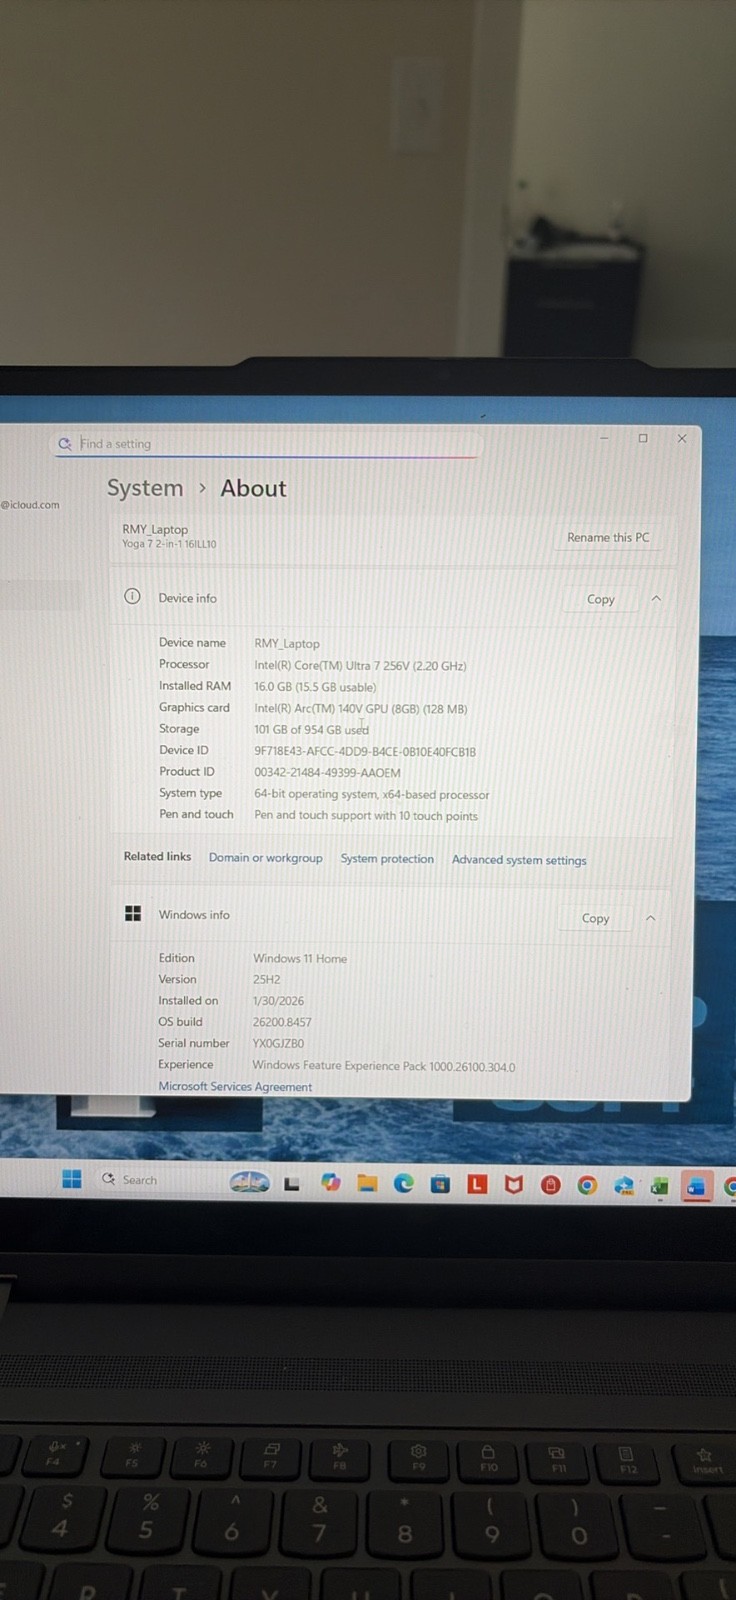Open Microsoft Store from the taskbar
Viewport: 736px width, 1600px height.
440,1185
